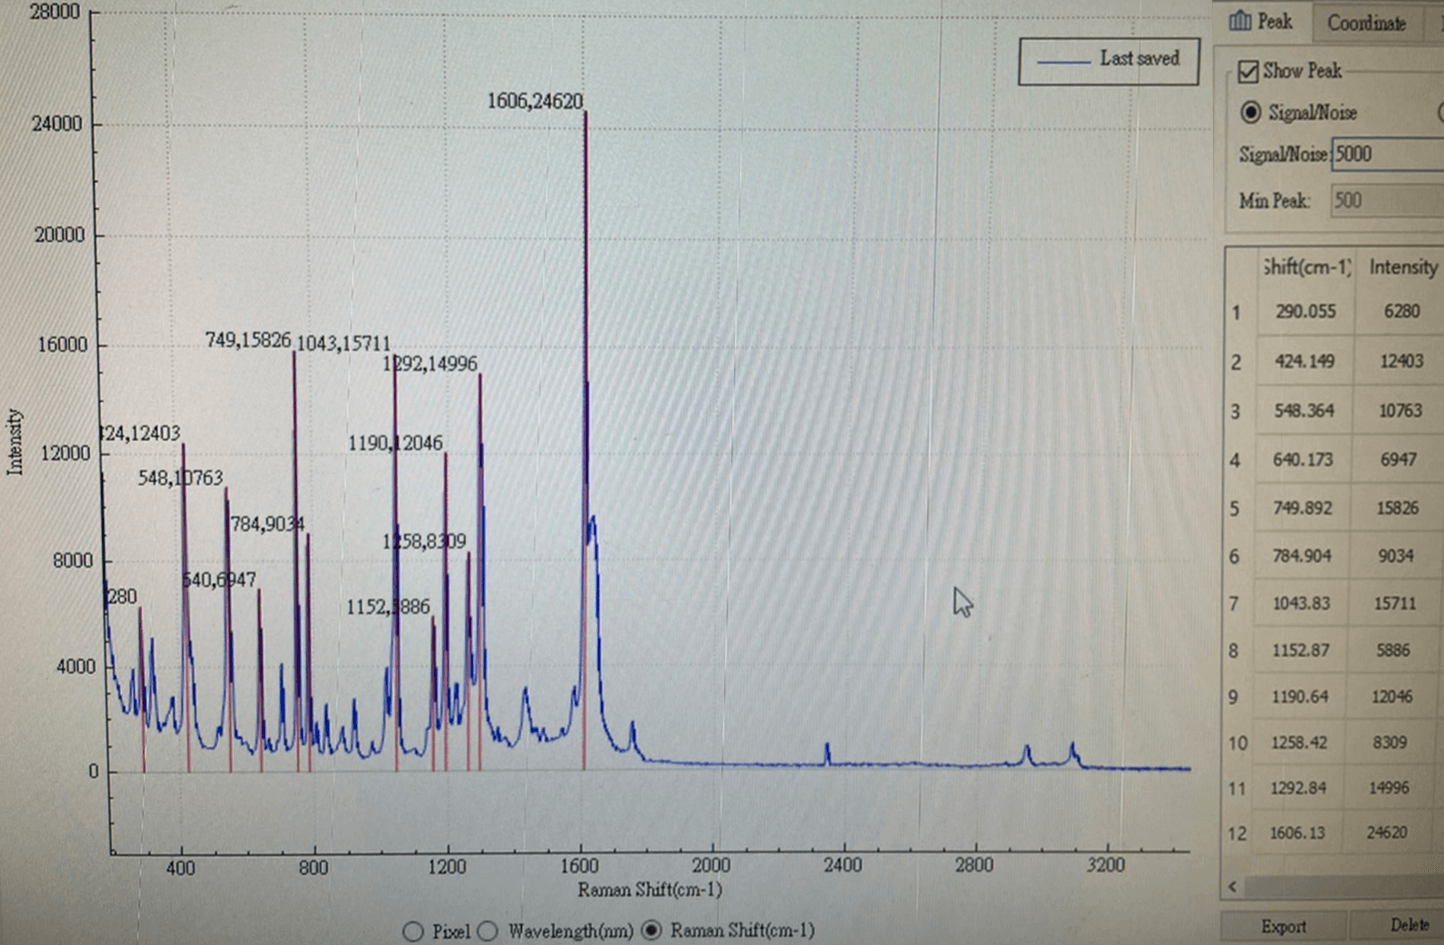Click the Min Peak field showing 500

click(x=1387, y=200)
